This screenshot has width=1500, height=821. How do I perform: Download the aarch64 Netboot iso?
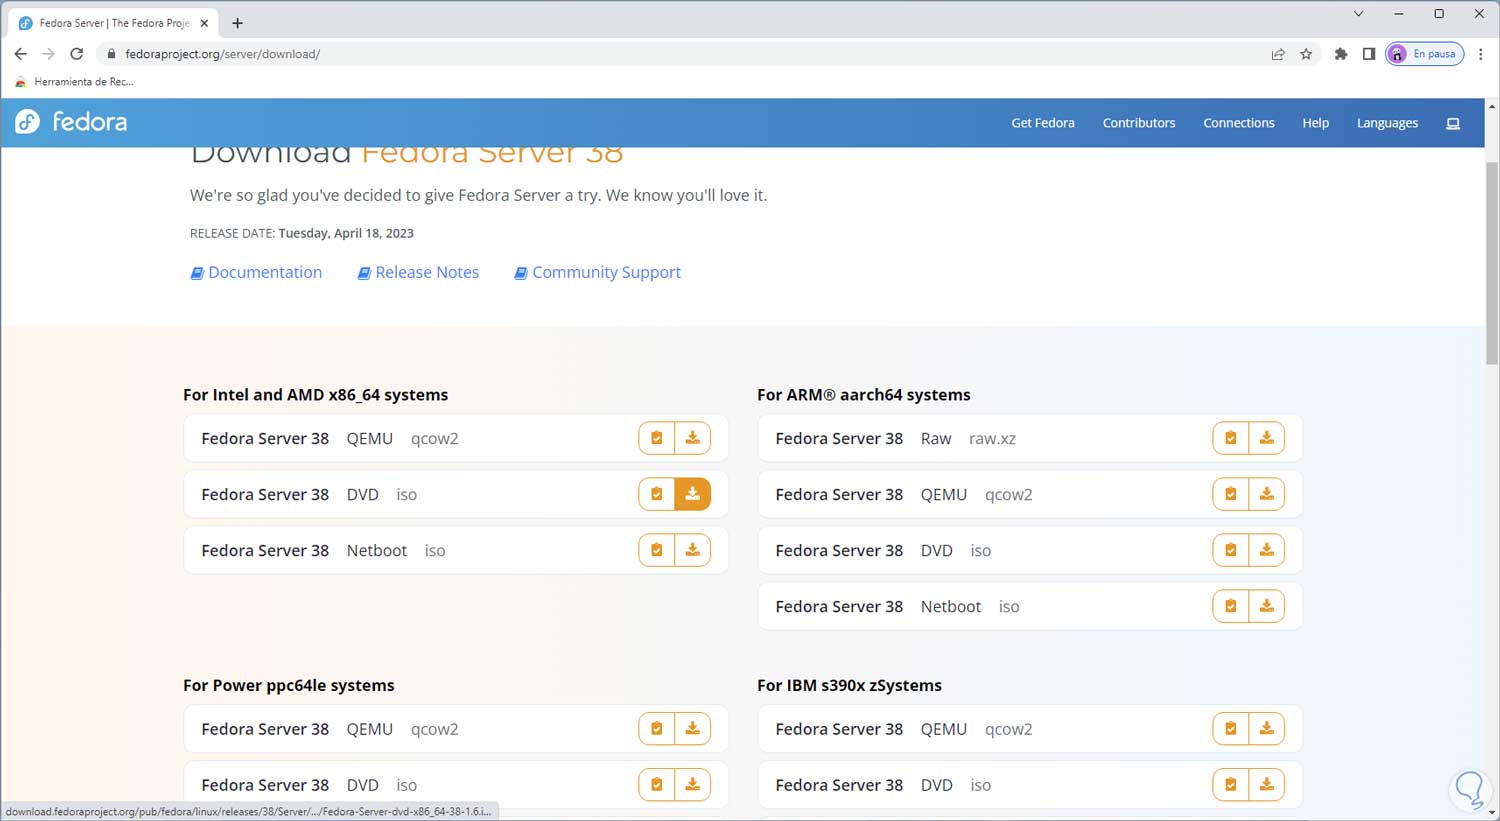point(1266,606)
